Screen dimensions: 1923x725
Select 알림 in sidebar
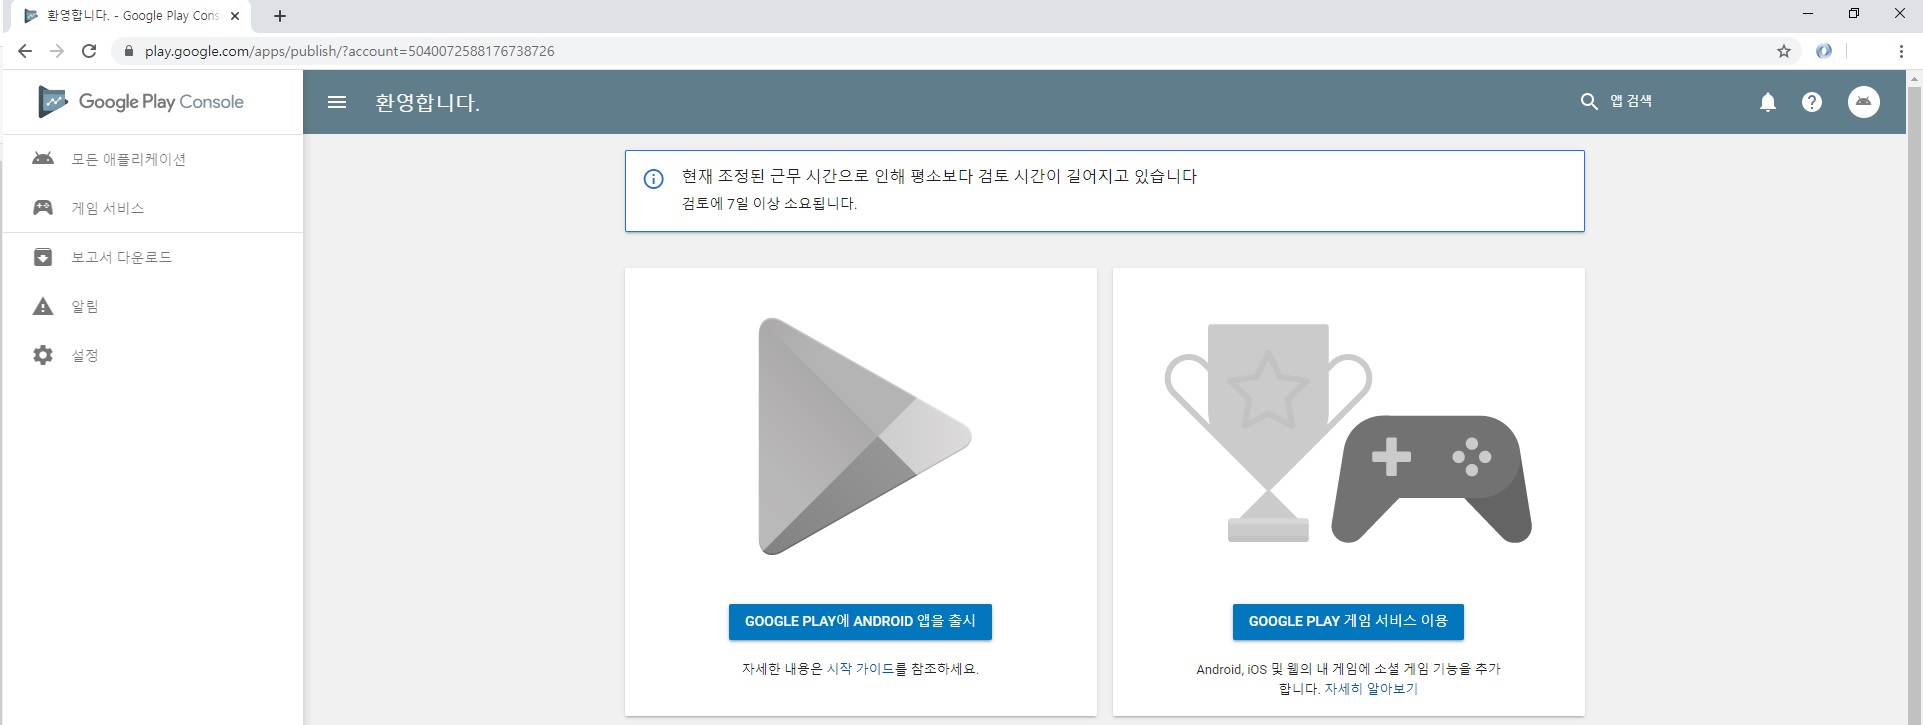click(x=153, y=306)
